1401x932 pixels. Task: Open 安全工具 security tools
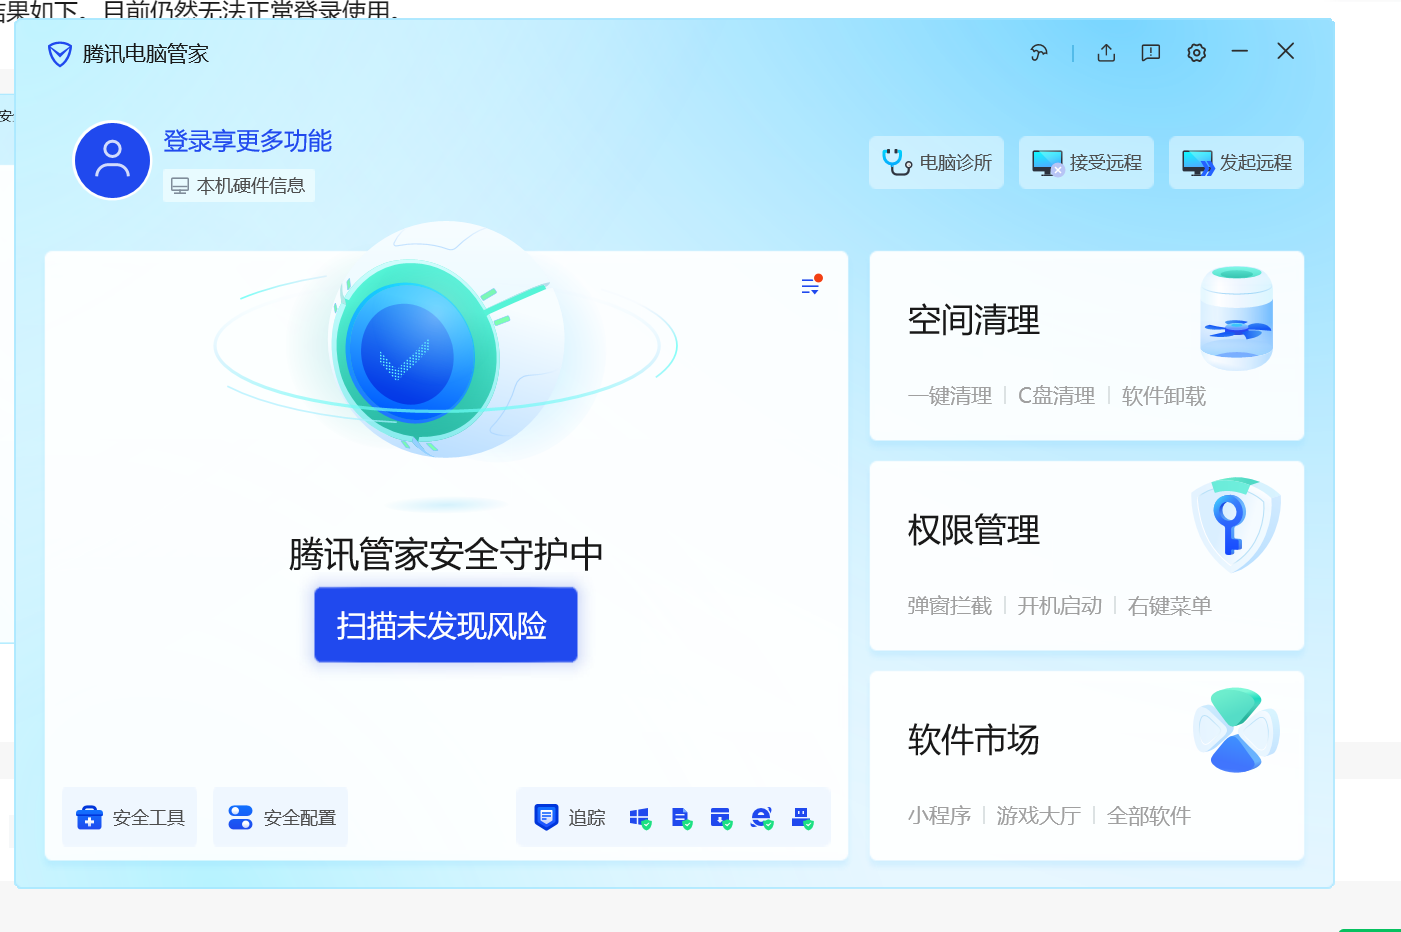[x=130, y=817]
